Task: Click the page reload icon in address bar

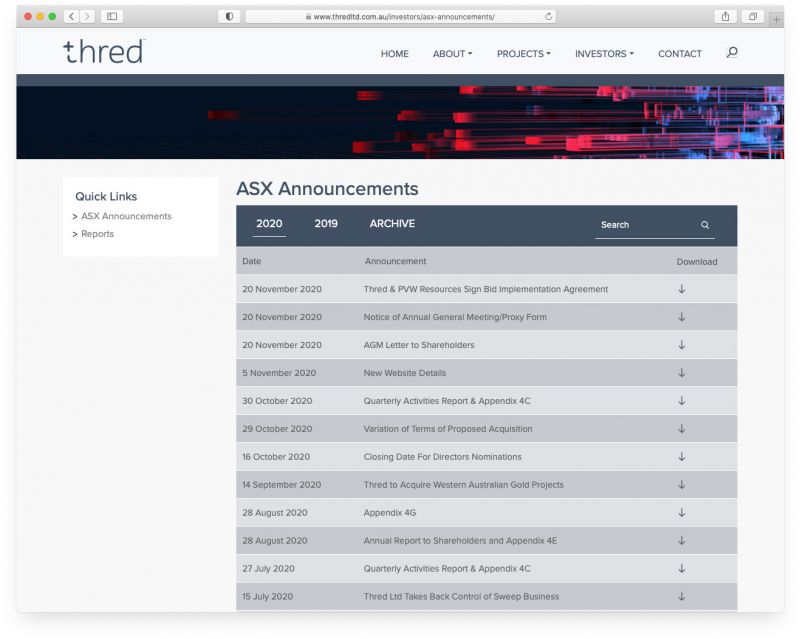Action: coord(549,17)
